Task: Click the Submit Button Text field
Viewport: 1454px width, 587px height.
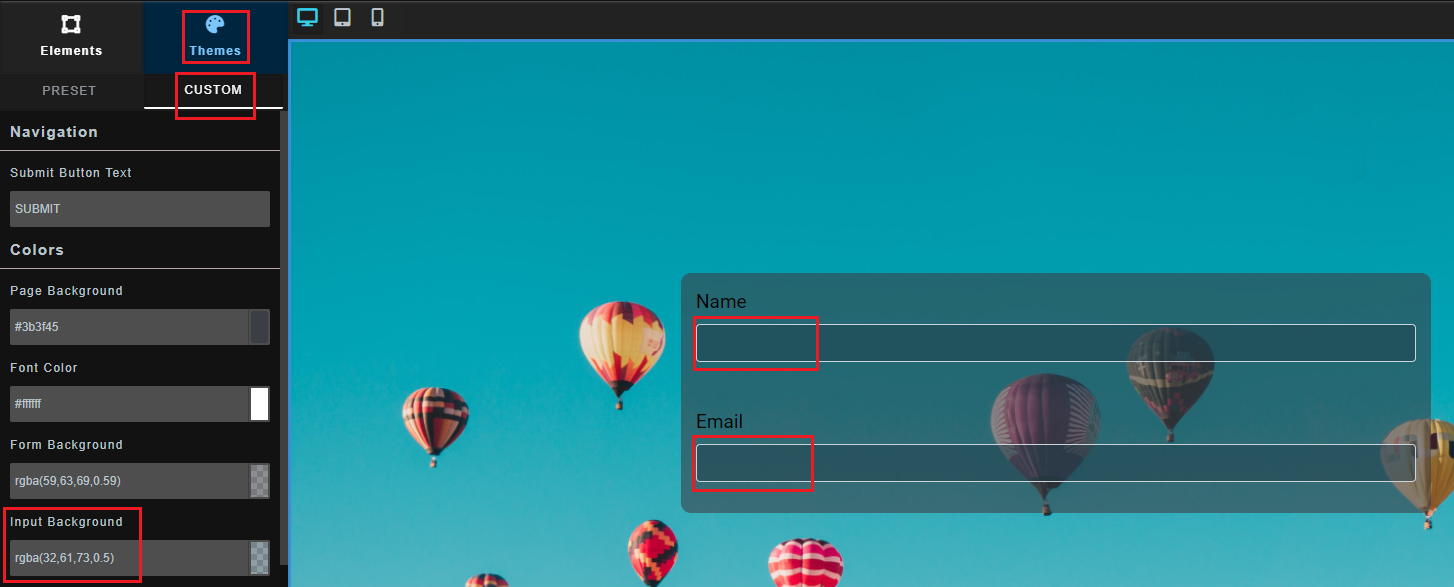Action: [140, 209]
